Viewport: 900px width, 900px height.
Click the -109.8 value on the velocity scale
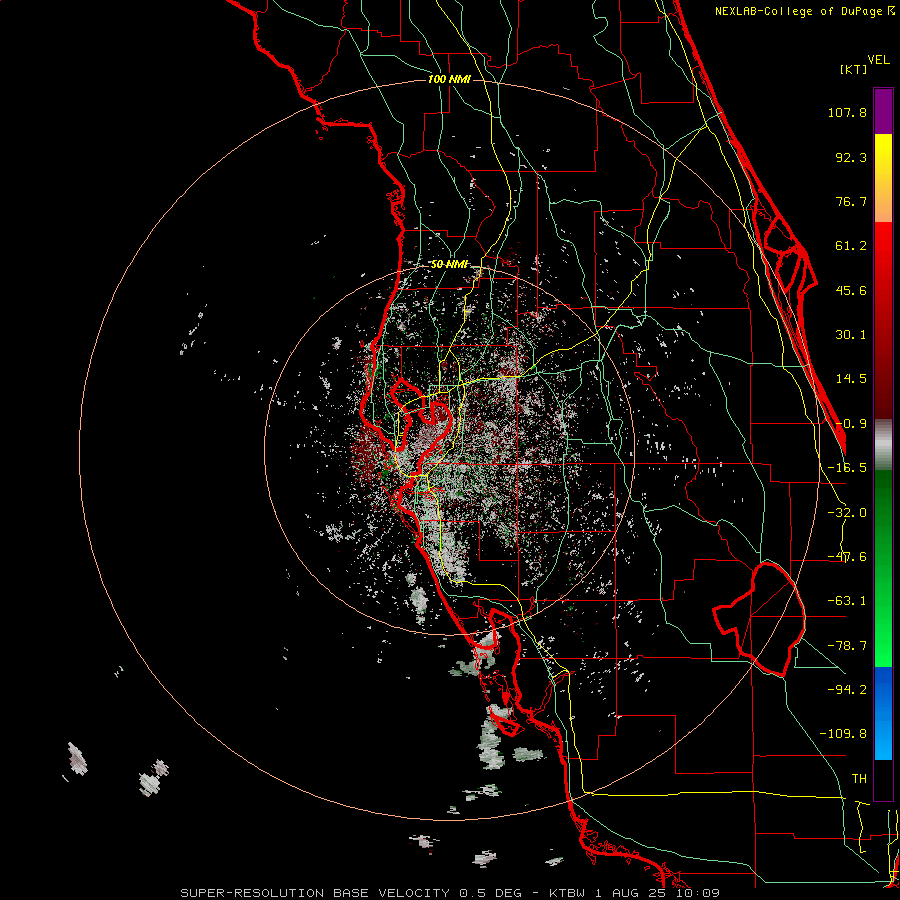(844, 734)
